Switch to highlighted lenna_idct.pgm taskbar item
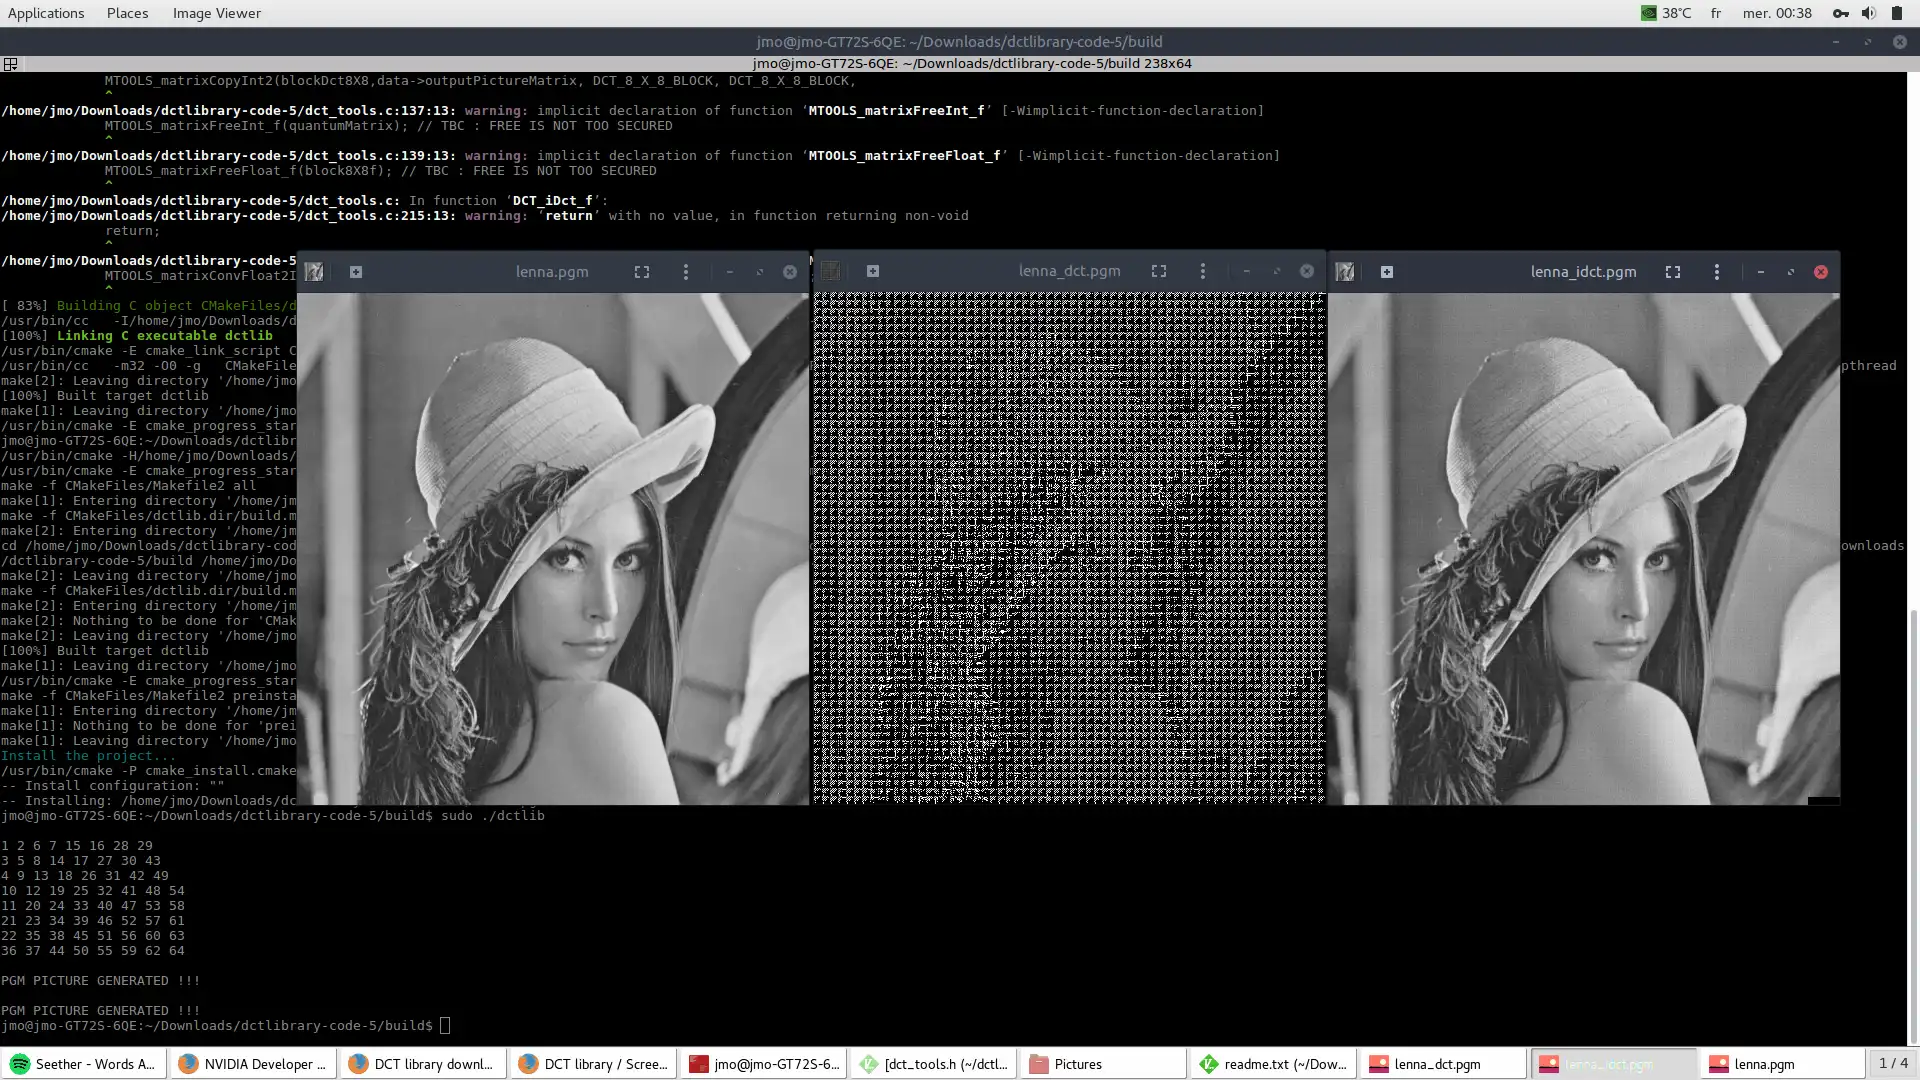 point(1613,1064)
